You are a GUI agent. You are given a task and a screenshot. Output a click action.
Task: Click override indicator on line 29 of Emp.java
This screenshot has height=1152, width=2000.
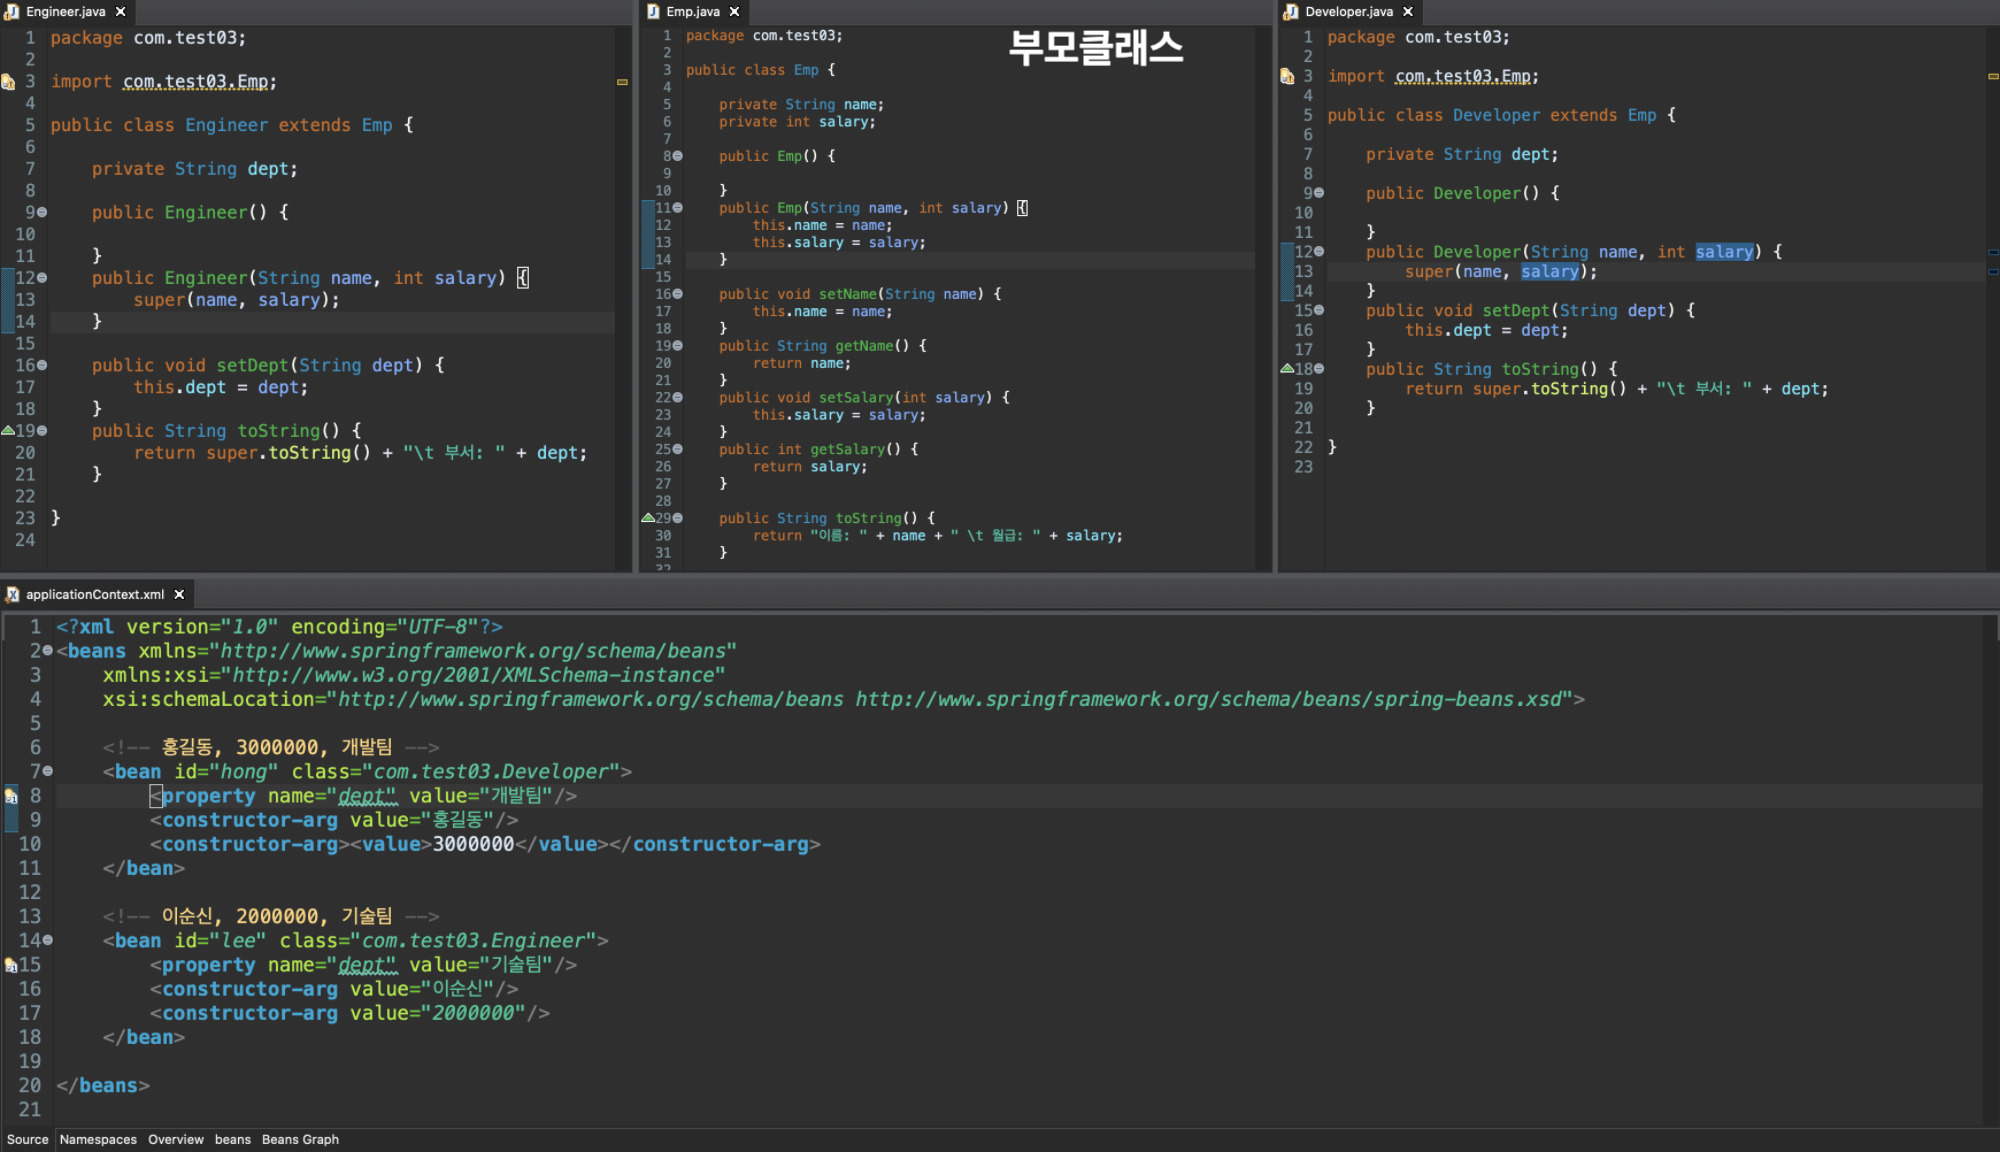648,518
